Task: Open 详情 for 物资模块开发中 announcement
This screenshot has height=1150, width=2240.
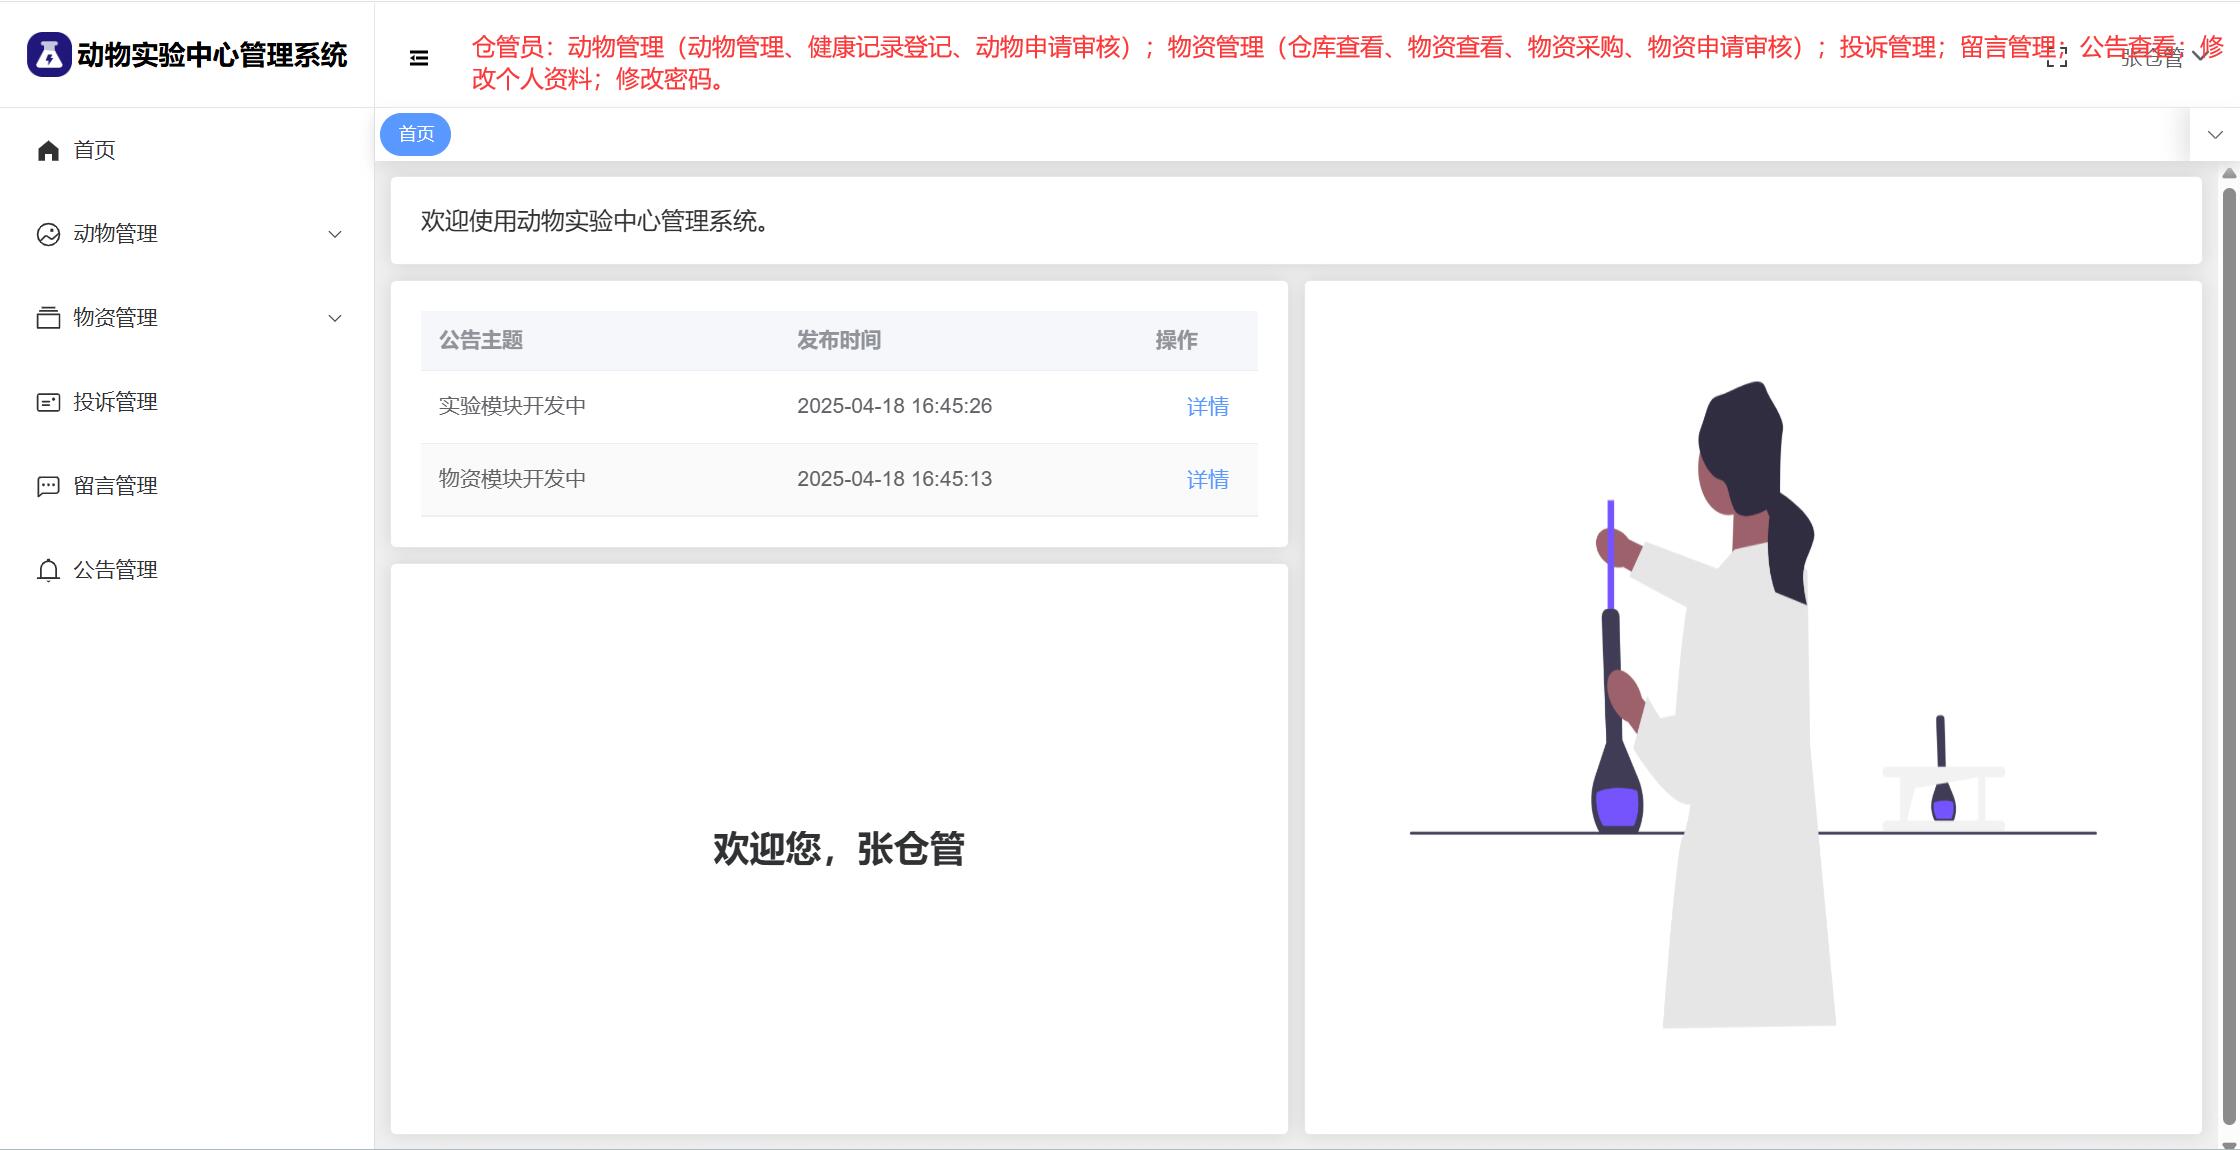Action: (x=1207, y=479)
